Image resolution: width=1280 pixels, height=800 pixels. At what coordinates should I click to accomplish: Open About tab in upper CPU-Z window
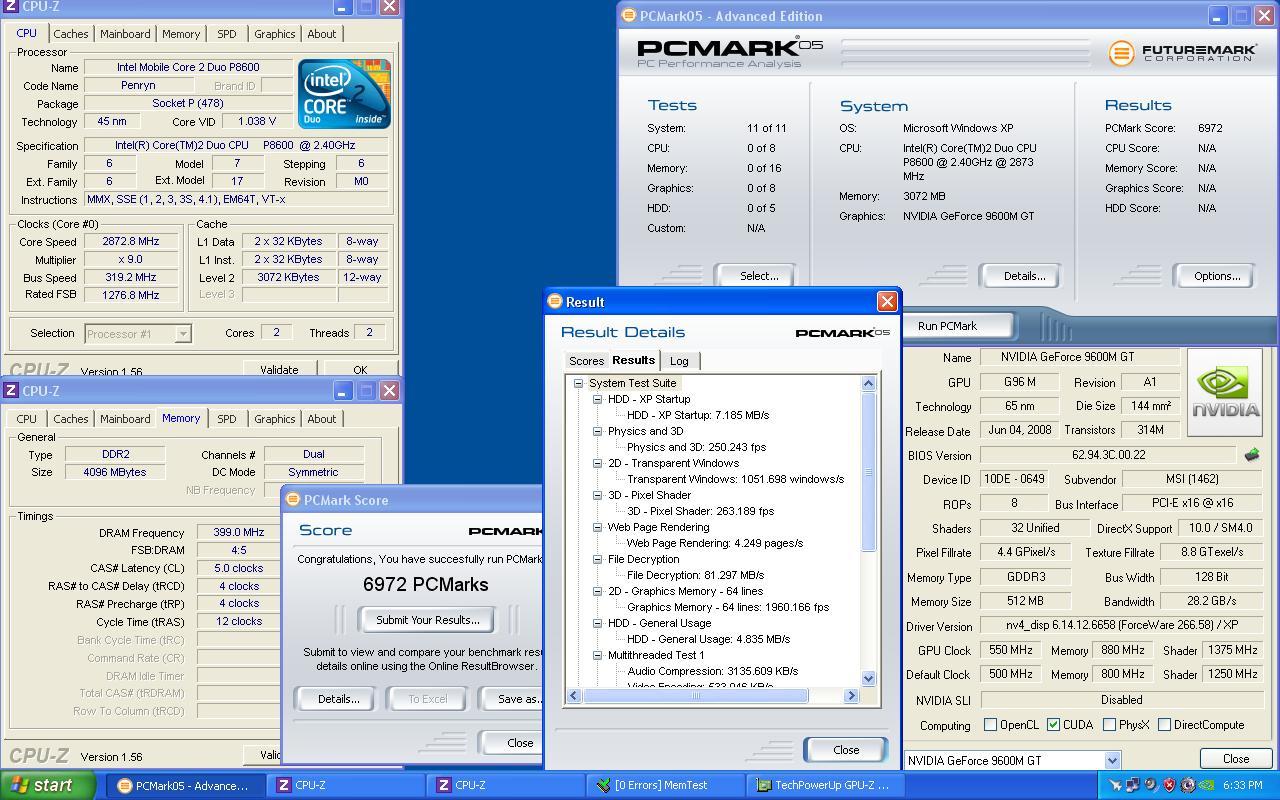321,34
